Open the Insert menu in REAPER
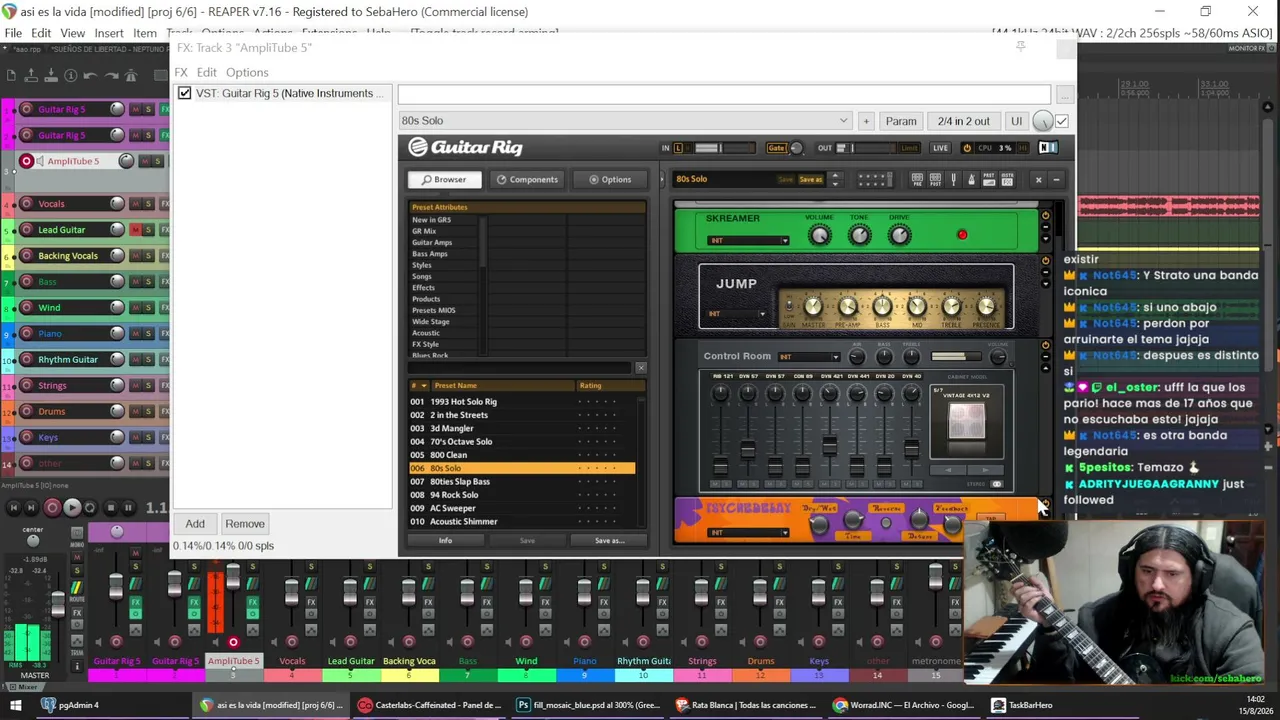The width and height of the screenshot is (1280, 720). (x=109, y=33)
